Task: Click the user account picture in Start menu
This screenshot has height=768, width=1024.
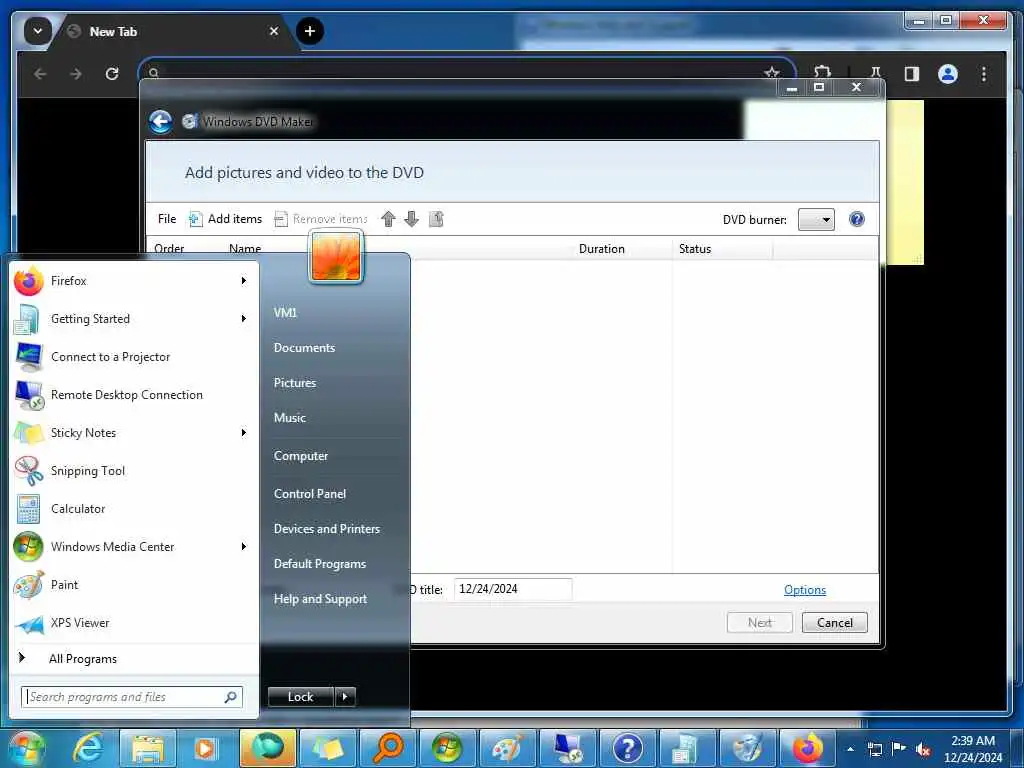Action: pos(336,257)
